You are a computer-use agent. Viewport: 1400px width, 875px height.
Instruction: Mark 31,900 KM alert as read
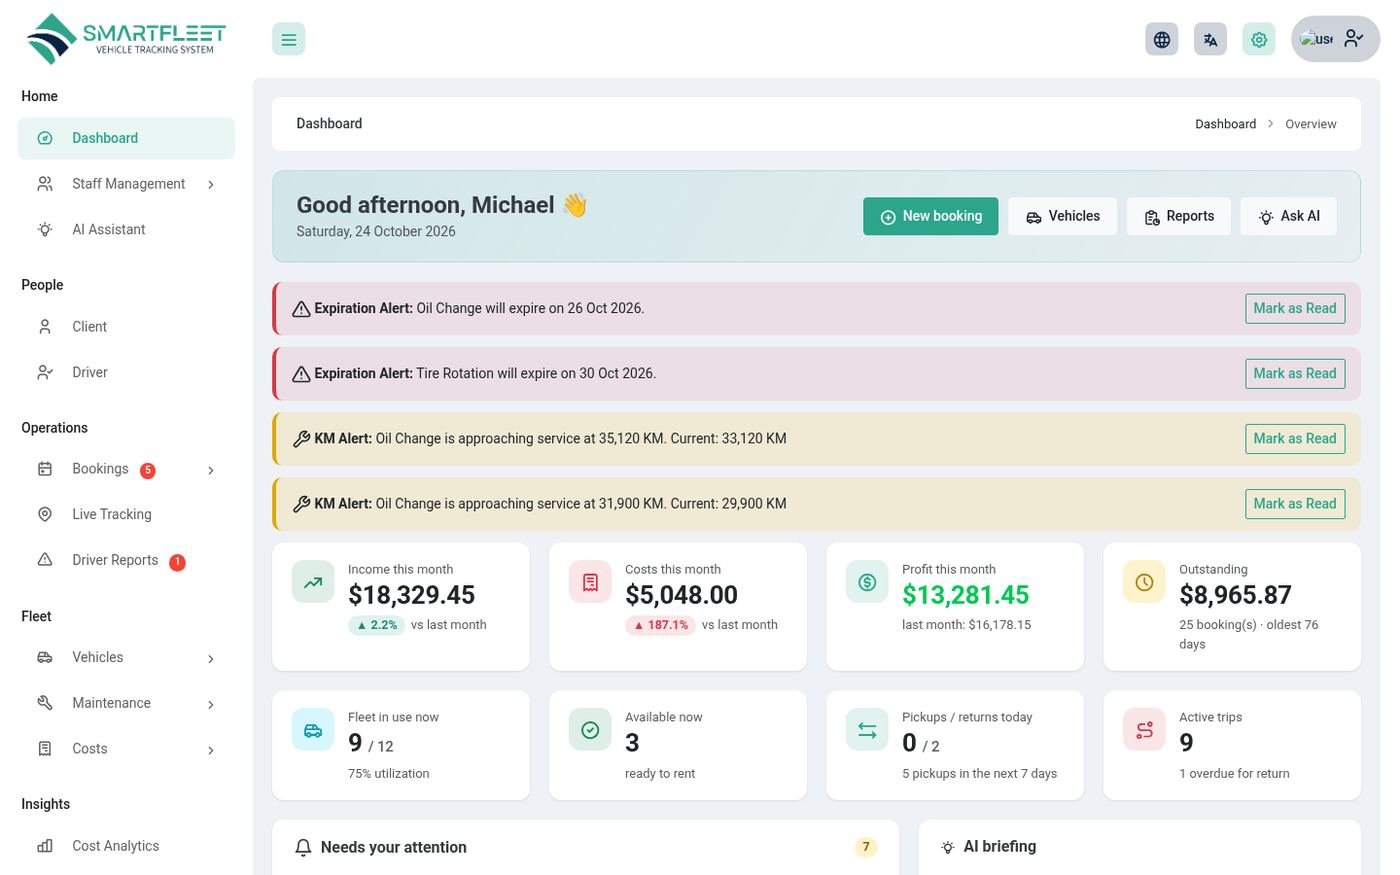1295,503
